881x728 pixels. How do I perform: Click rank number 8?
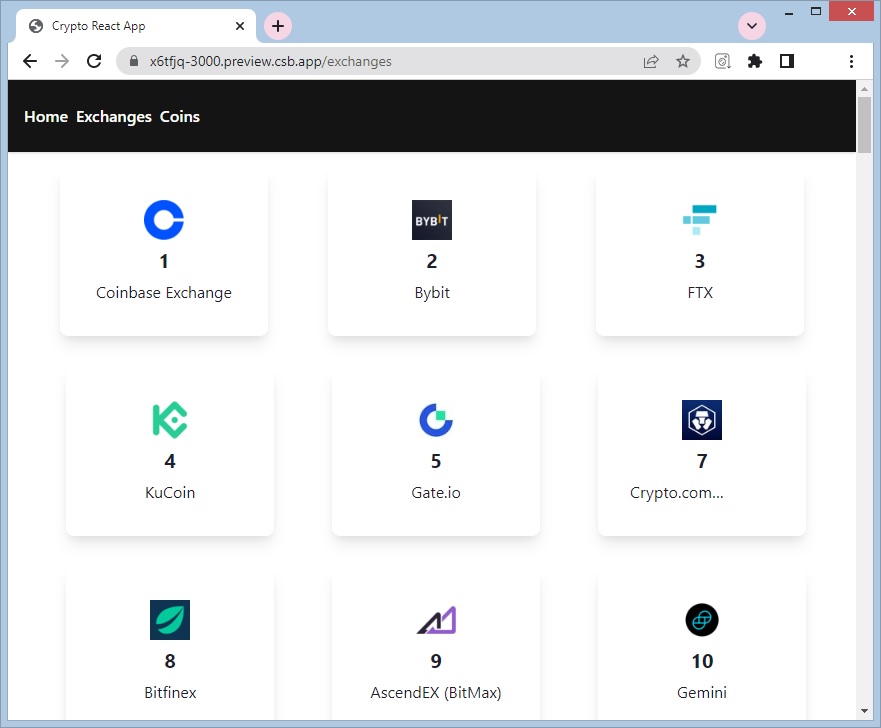170,661
